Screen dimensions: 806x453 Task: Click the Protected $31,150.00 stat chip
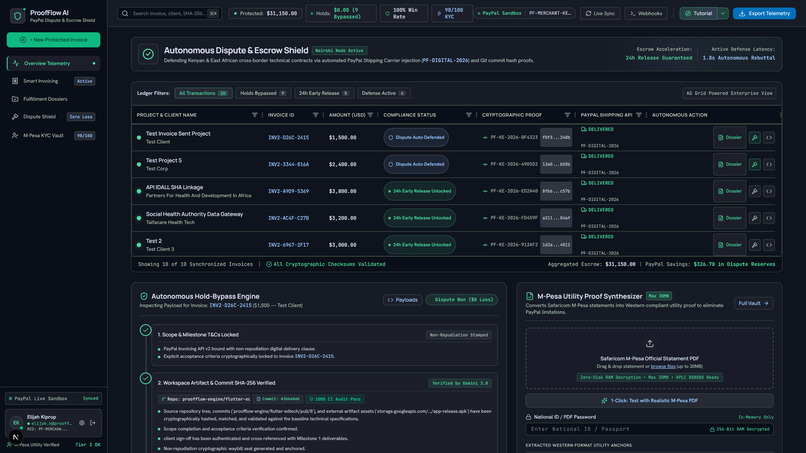point(265,13)
